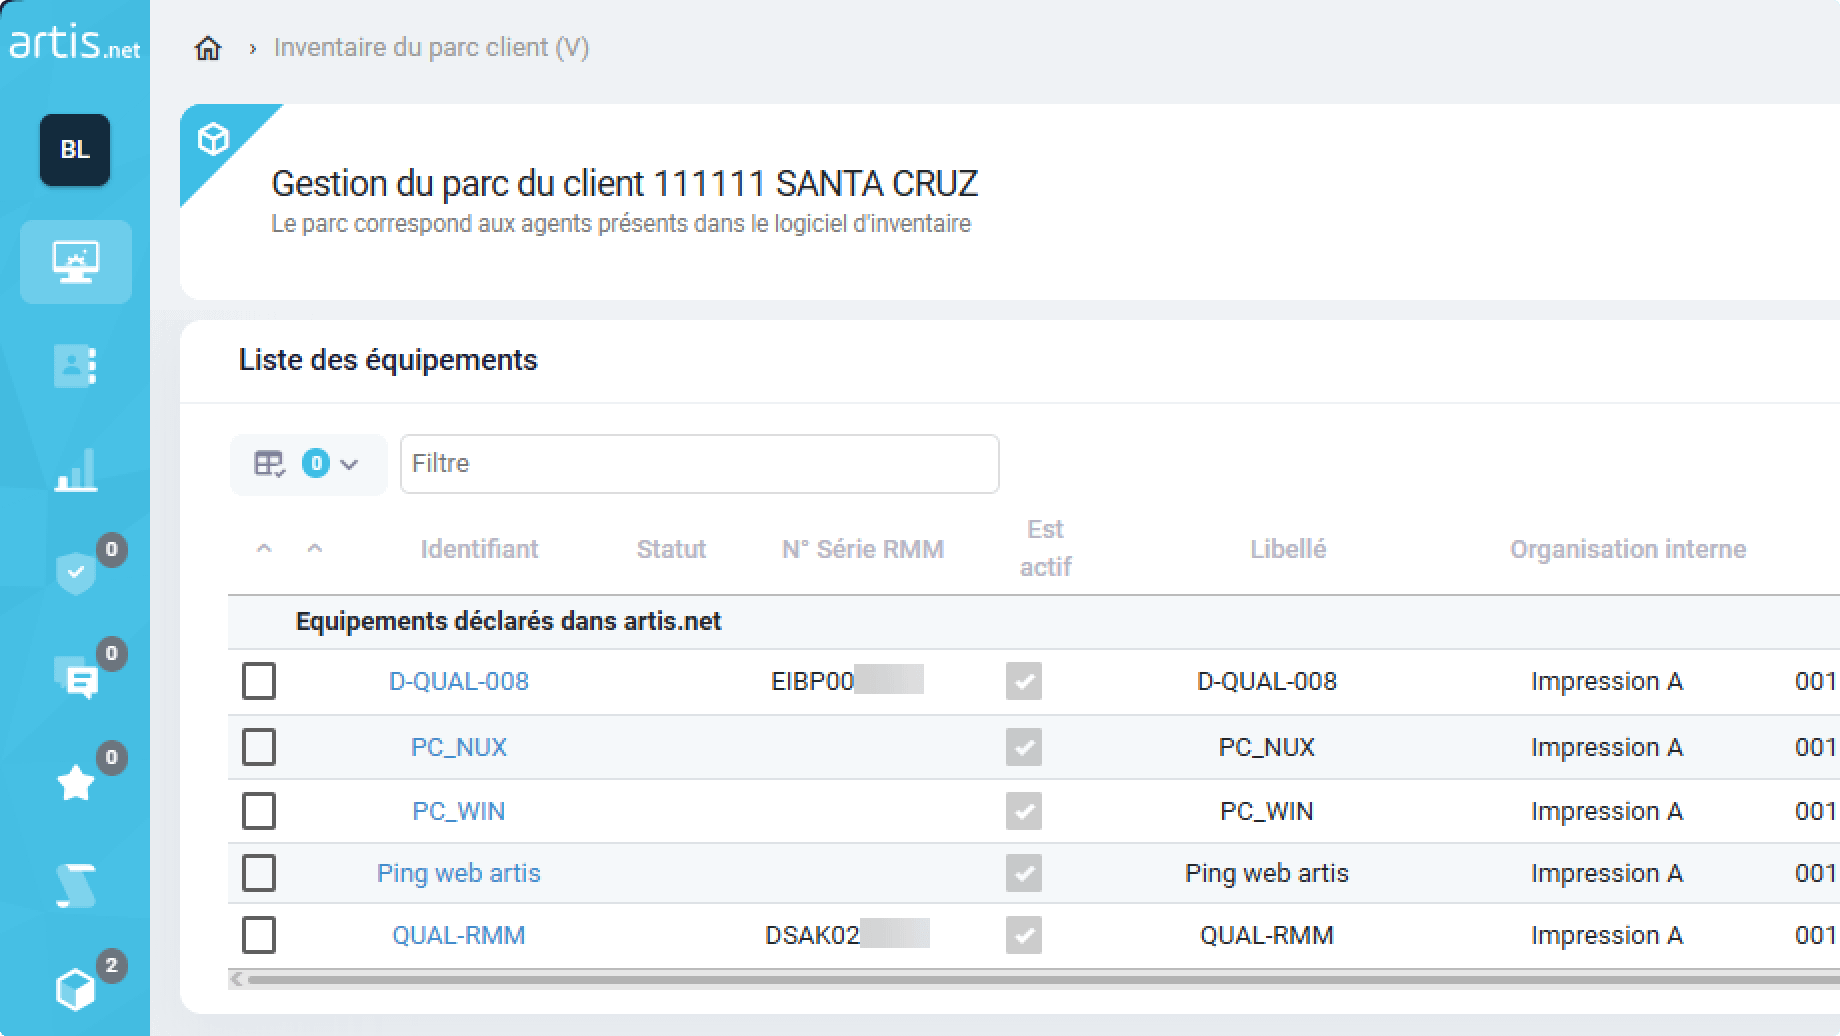Viewport: 1840px width, 1036px height.
Task: Check the box for D-QUAL-008 row
Action: (x=259, y=681)
